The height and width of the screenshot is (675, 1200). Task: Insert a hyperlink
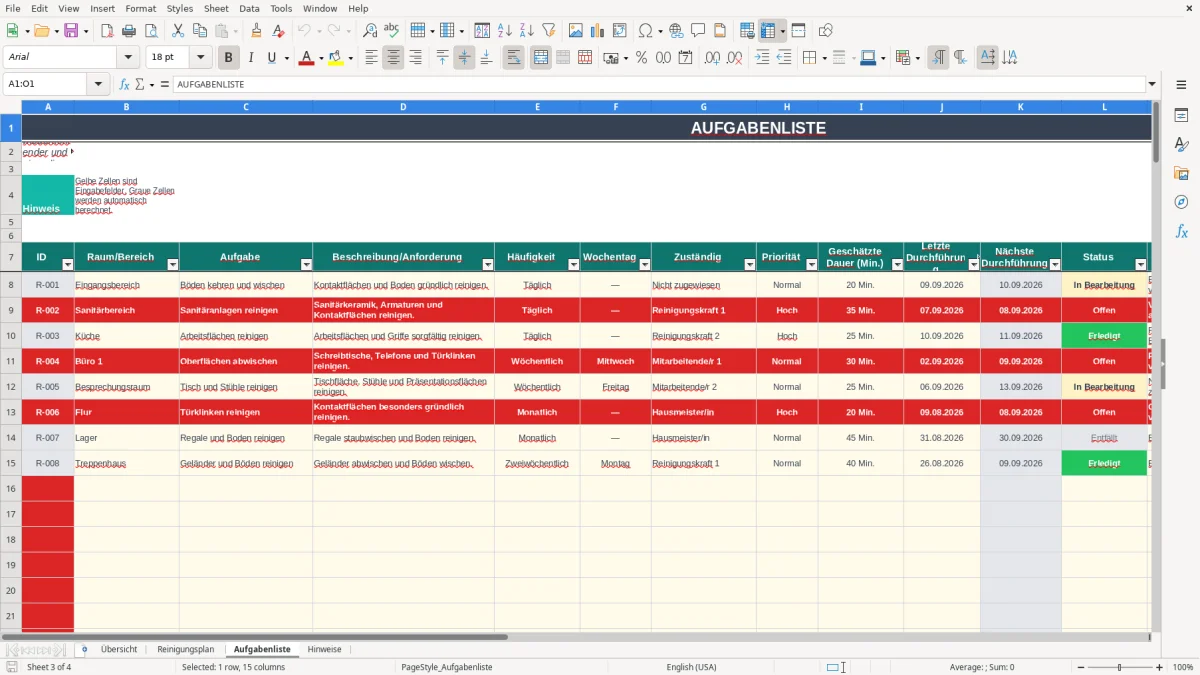(676, 31)
